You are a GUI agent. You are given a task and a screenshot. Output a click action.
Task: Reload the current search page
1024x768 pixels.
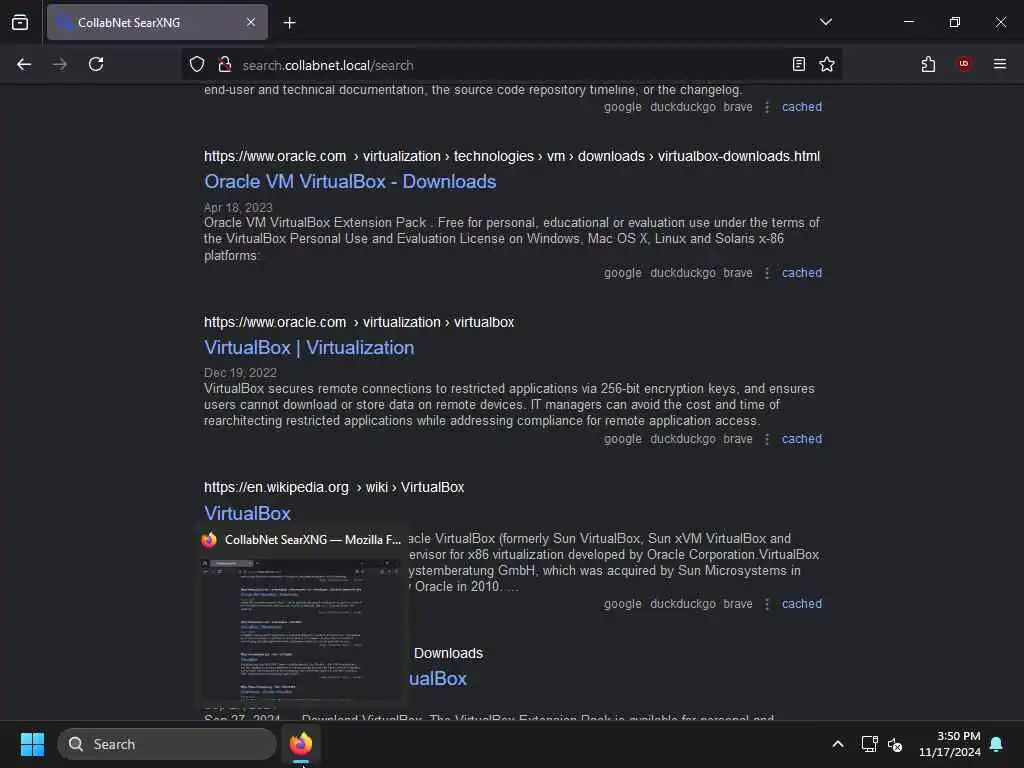[96, 64]
